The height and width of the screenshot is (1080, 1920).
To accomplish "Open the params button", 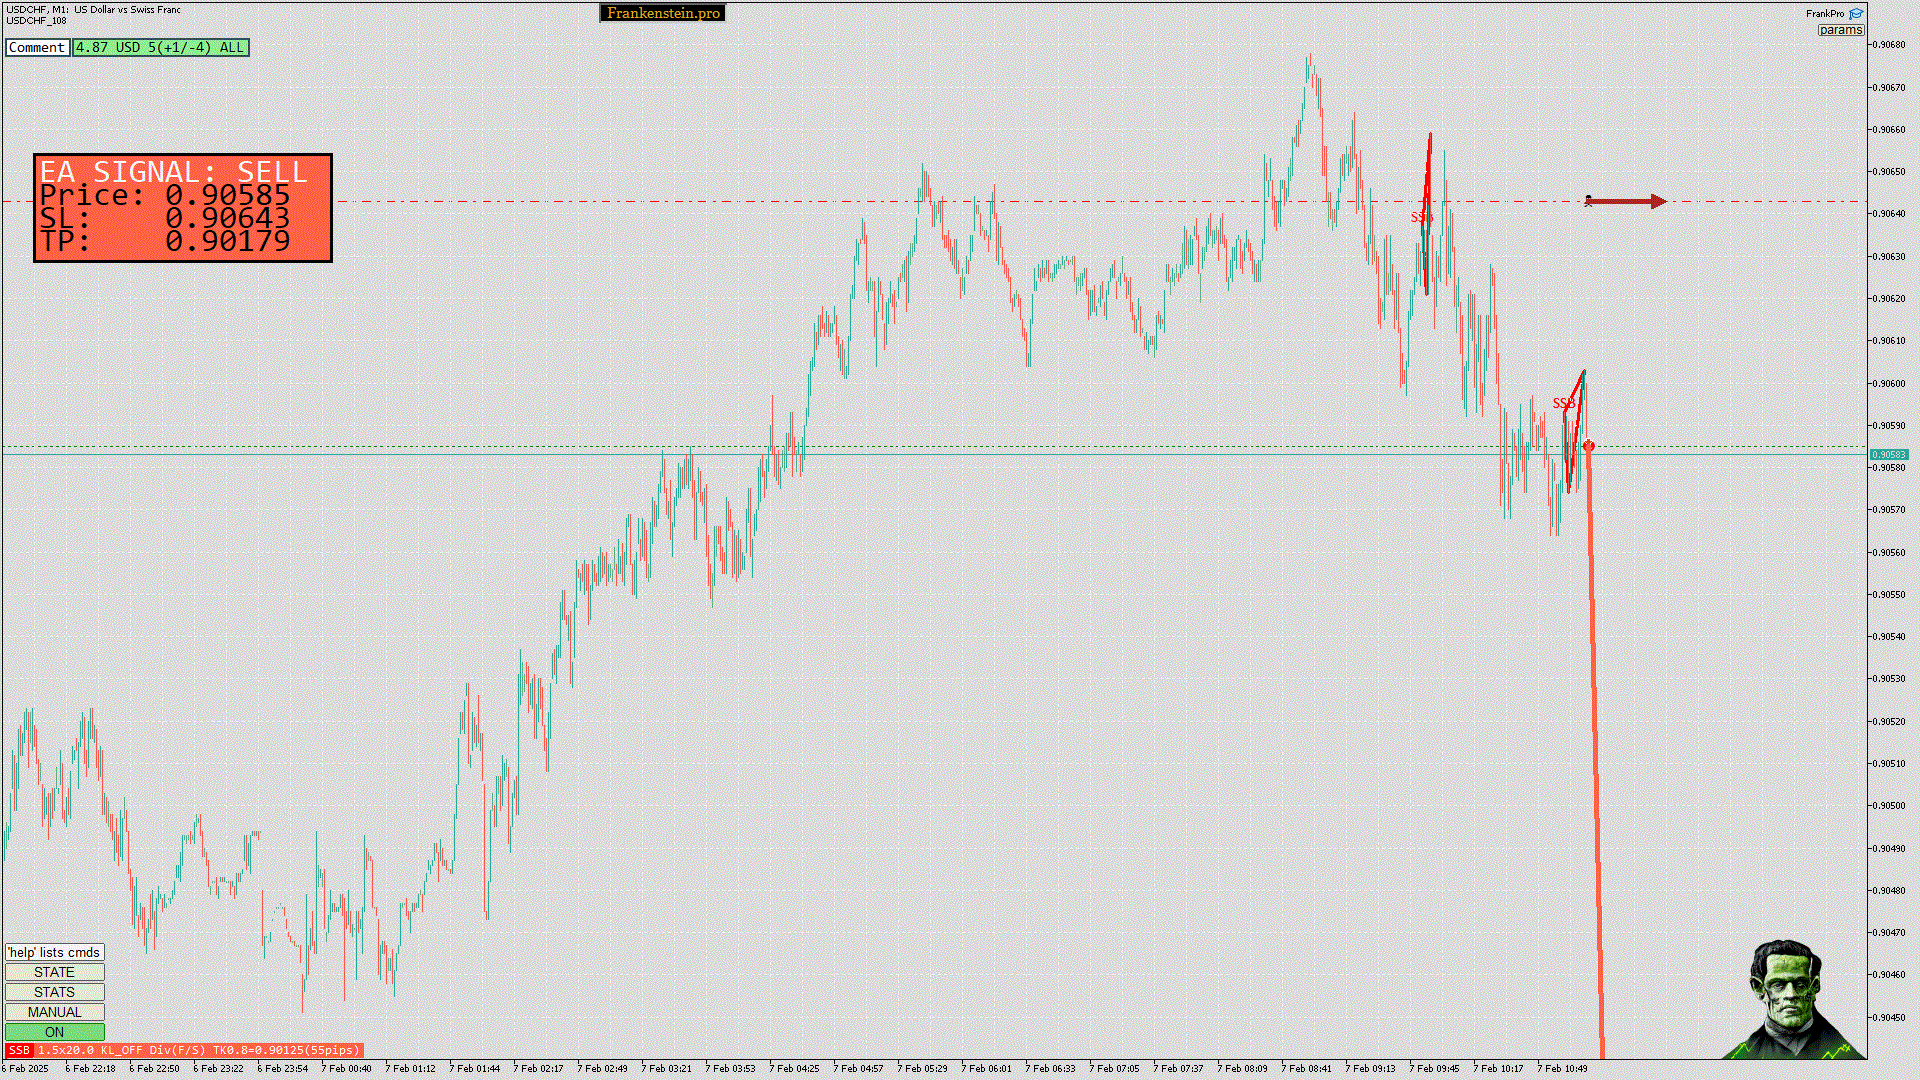I will pos(1840,30).
